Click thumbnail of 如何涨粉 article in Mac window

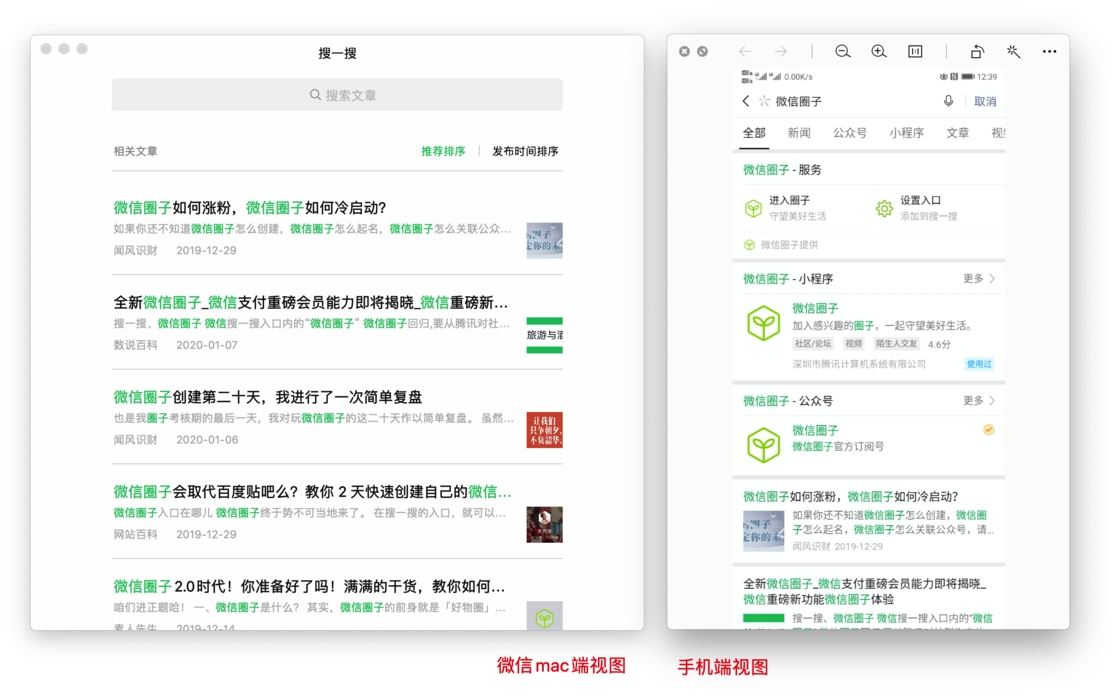544,240
